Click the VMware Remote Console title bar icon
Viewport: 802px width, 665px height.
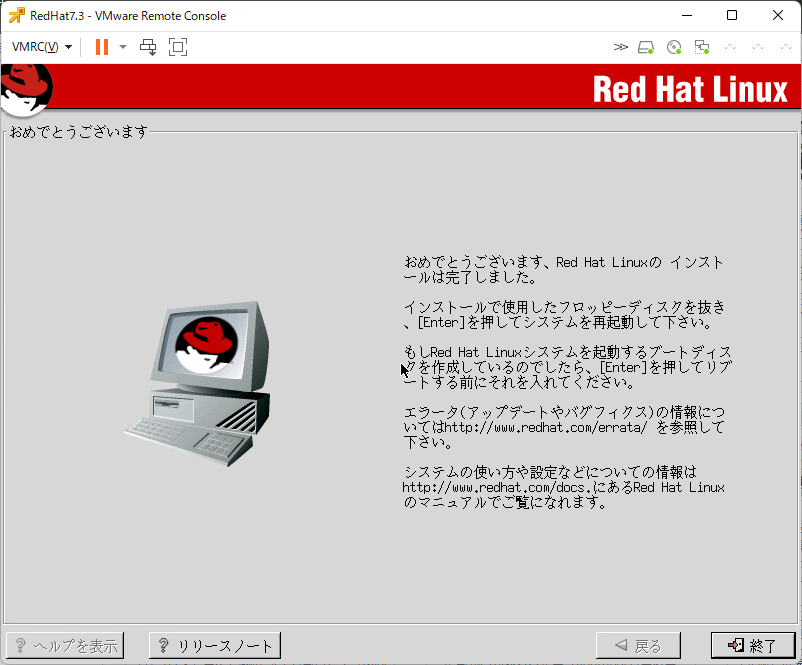16,15
